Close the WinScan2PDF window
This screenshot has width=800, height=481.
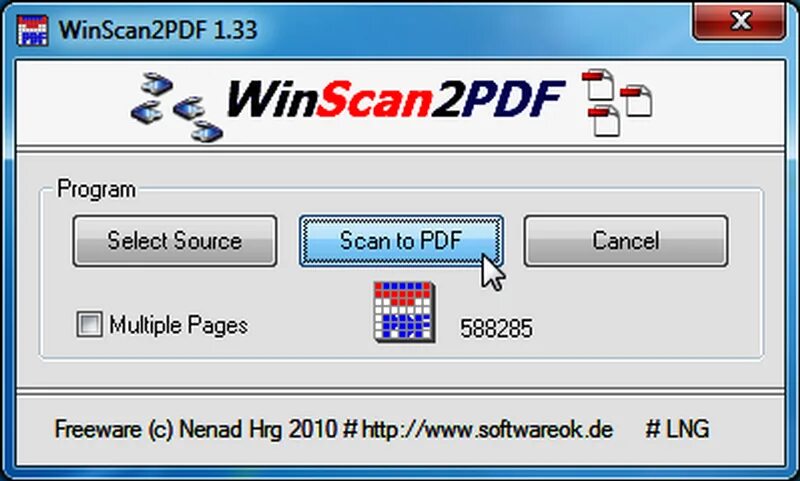739,21
